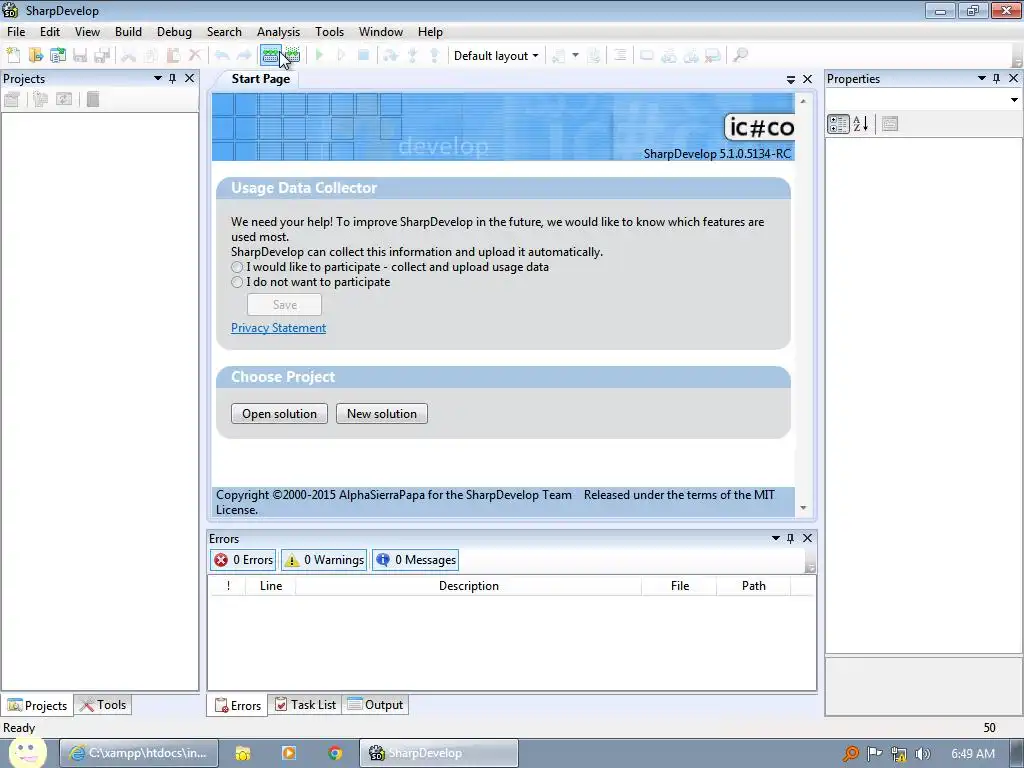Image resolution: width=1024 pixels, height=768 pixels.
Task: Switch to the Output tab
Action: pyautogui.click(x=376, y=705)
